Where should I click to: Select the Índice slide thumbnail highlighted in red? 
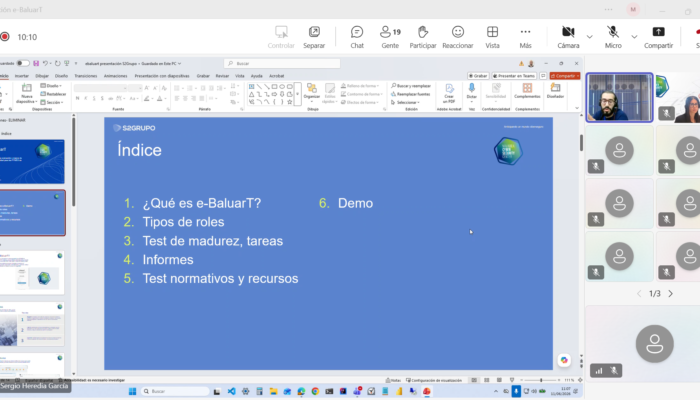click(x=33, y=213)
